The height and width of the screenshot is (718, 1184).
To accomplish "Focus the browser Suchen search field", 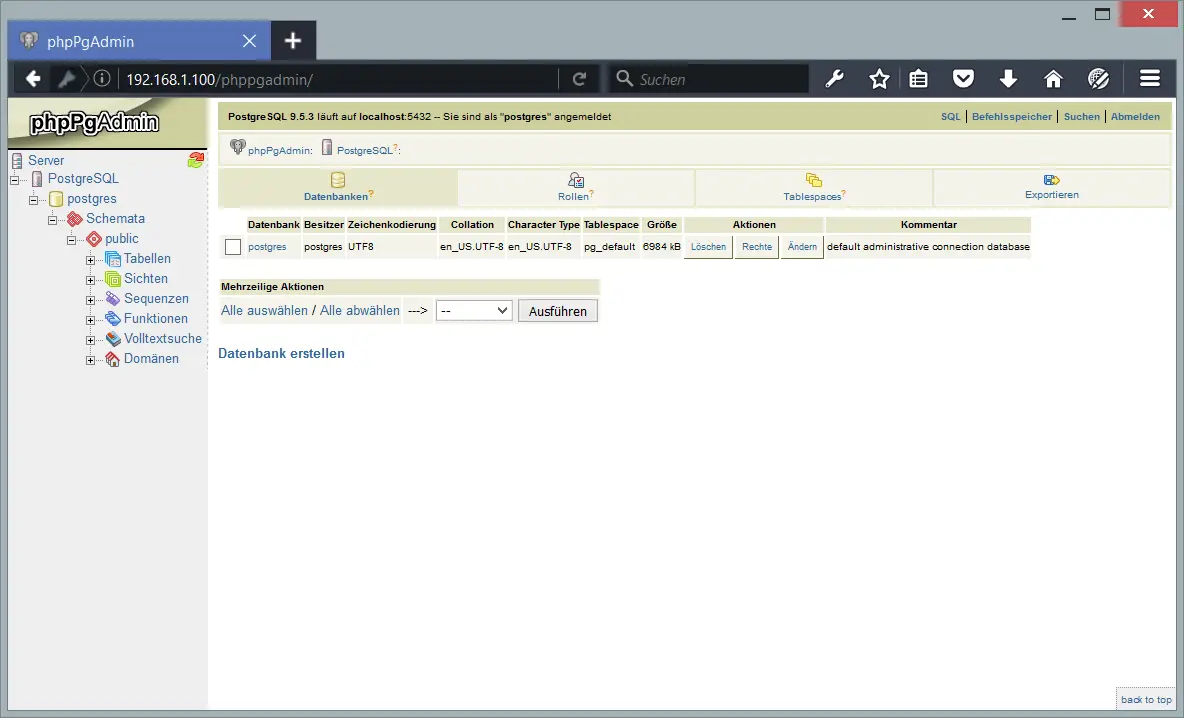I will pos(720,79).
